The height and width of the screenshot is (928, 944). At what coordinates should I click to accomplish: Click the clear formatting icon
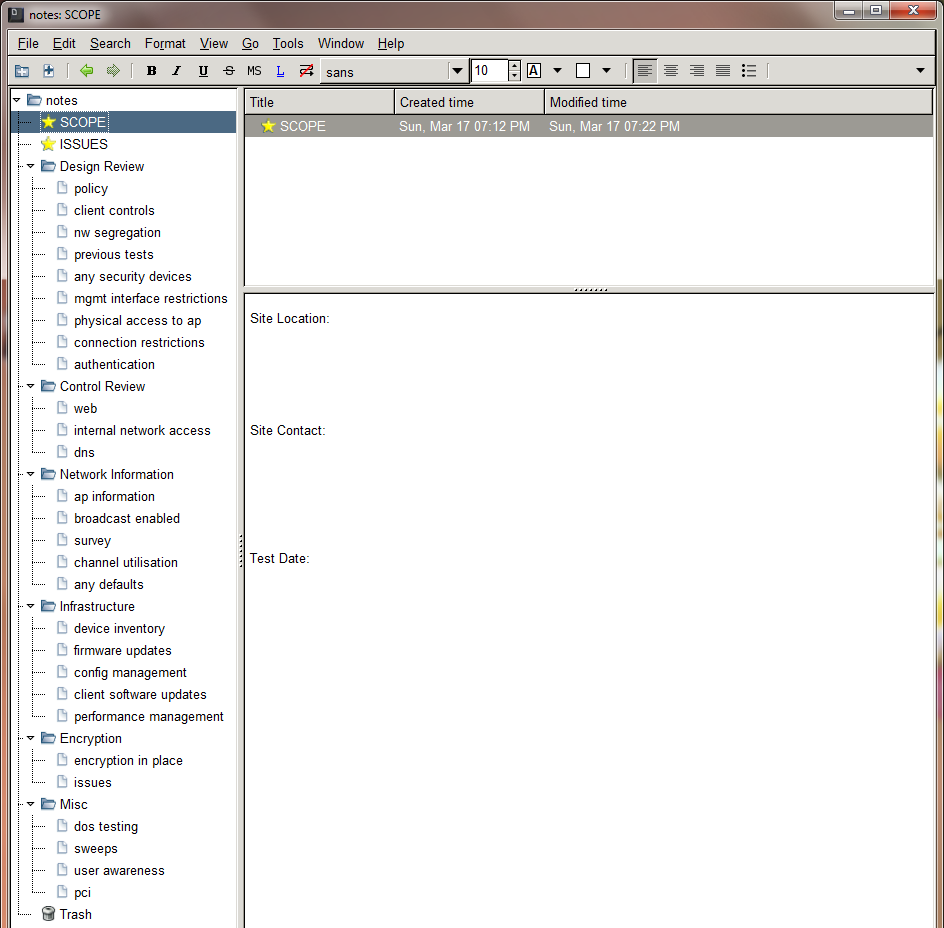[x=306, y=71]
